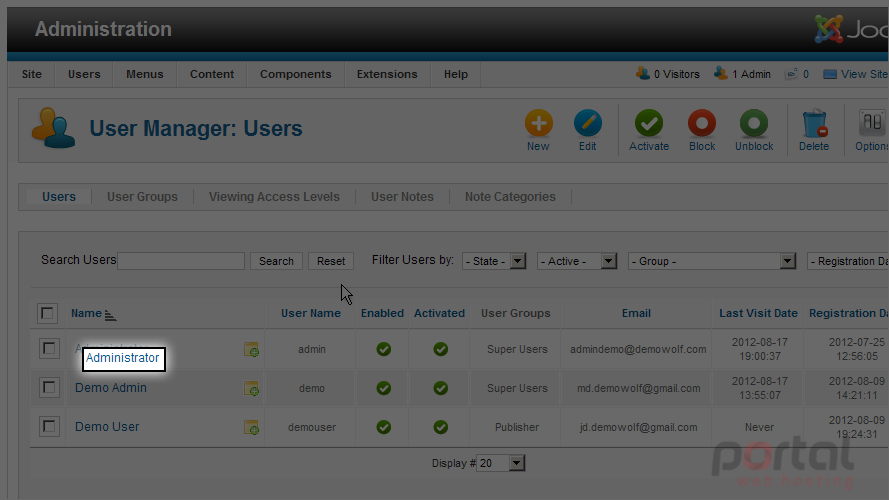The width and height of the screenshot is (889, 500).
Task: Click the jd.demowolf@gmail.com email cell
Action: click(x=638, y=427)
